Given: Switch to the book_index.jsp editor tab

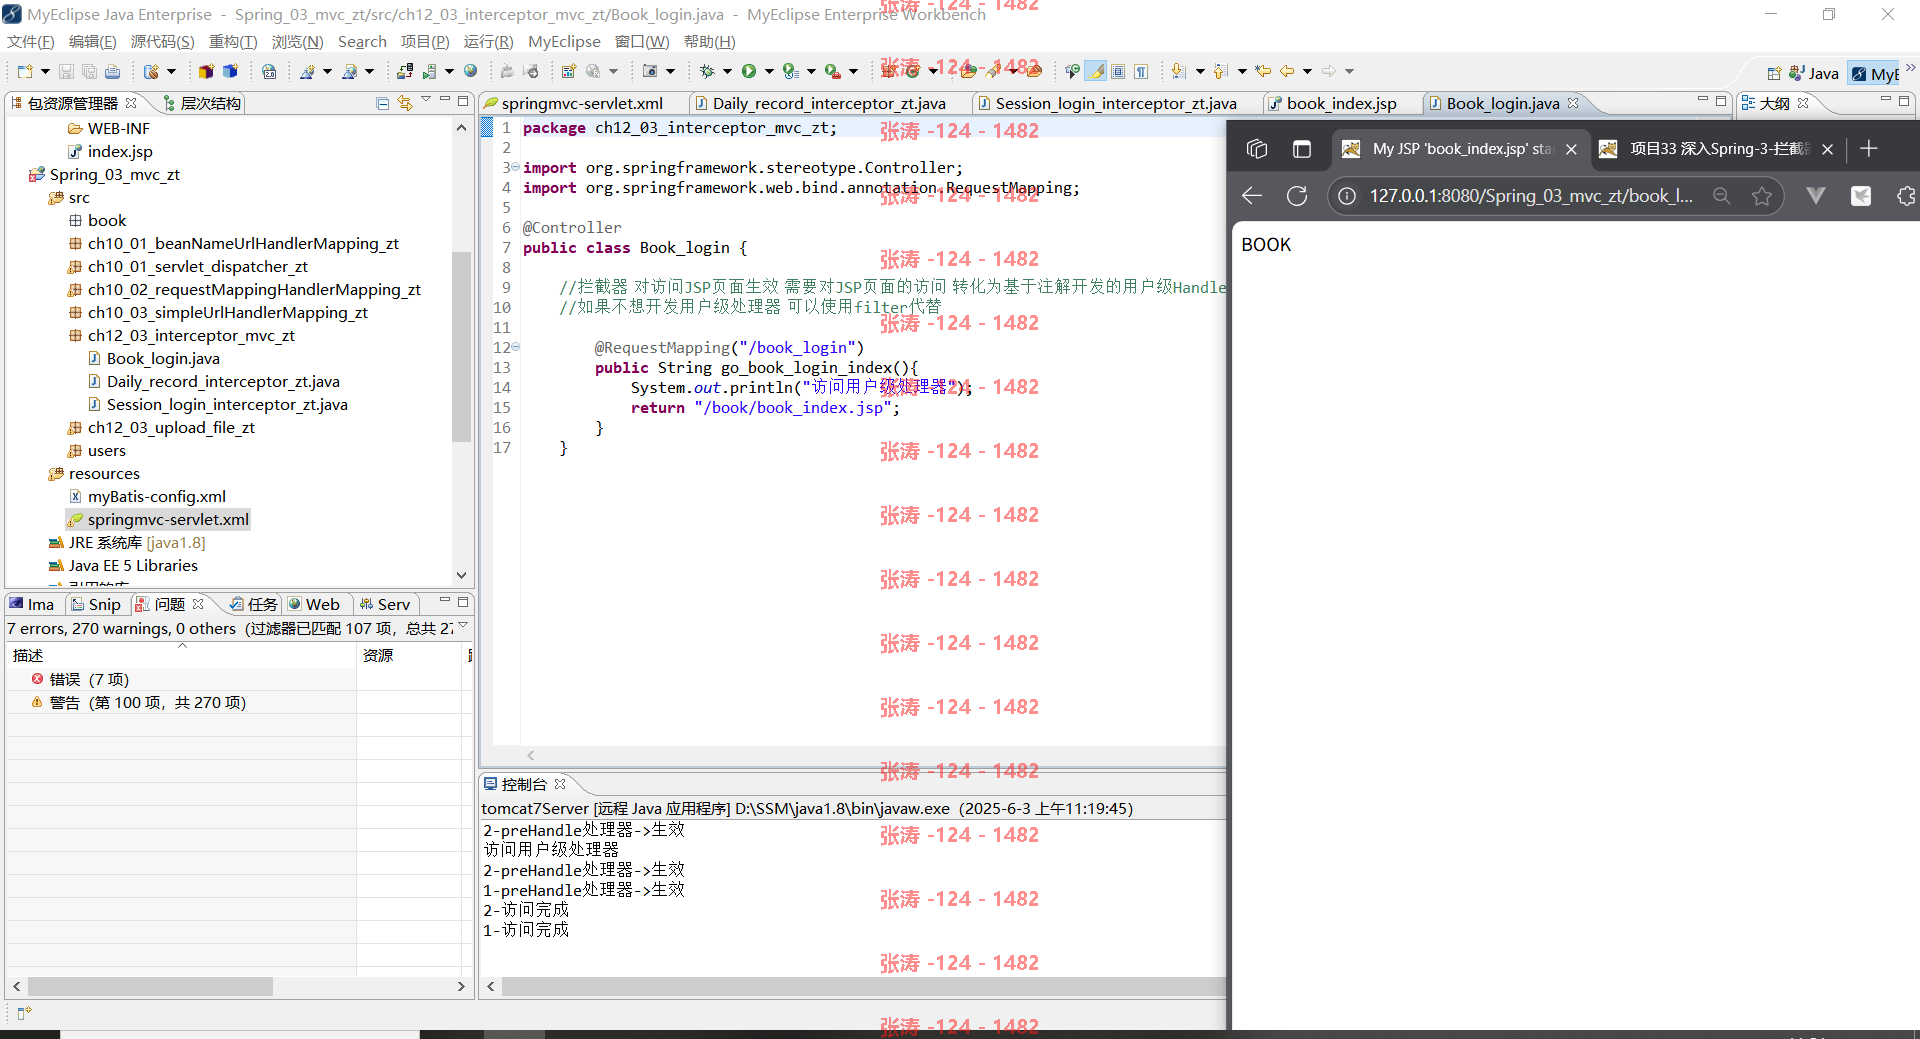Looking at the screenshot, I should tap(1341, 103).
